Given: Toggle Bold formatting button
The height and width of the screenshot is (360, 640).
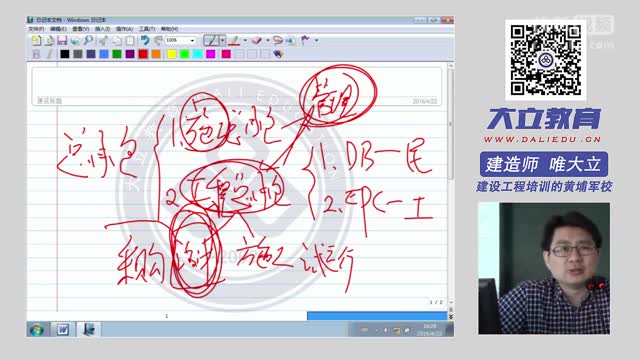Looking at the screenshot, I should pyautogui.click(x=36, y=54).
